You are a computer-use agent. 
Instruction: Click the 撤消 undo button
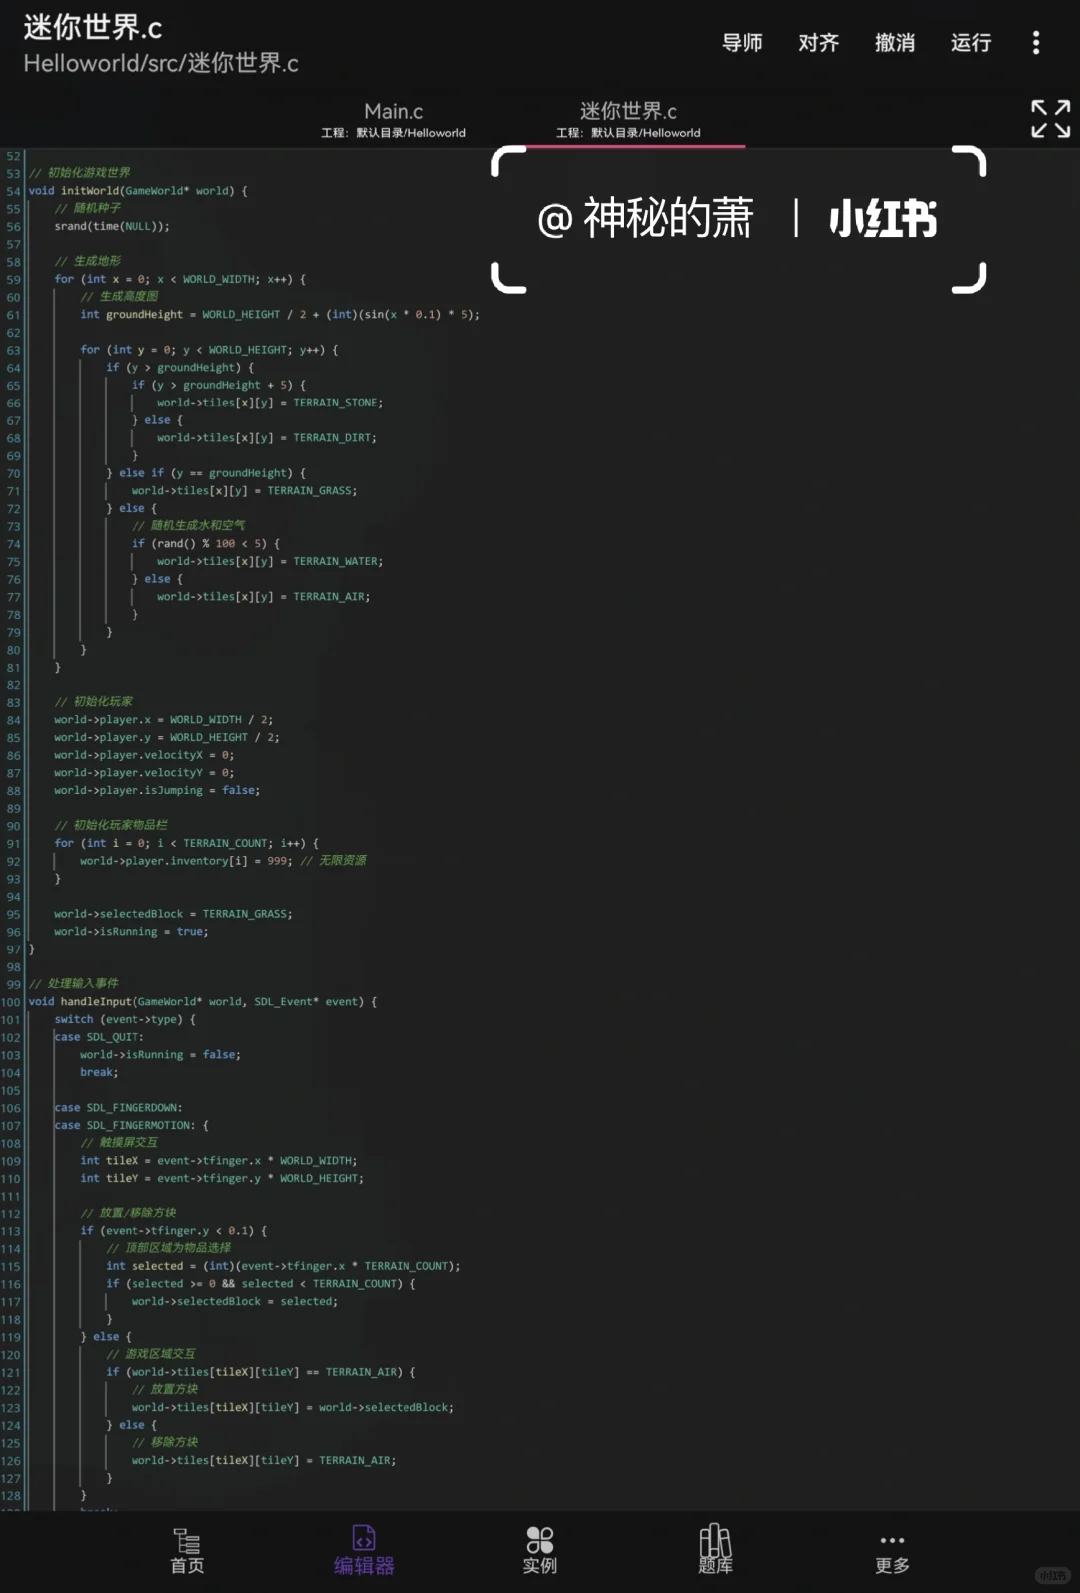[895, 42]
